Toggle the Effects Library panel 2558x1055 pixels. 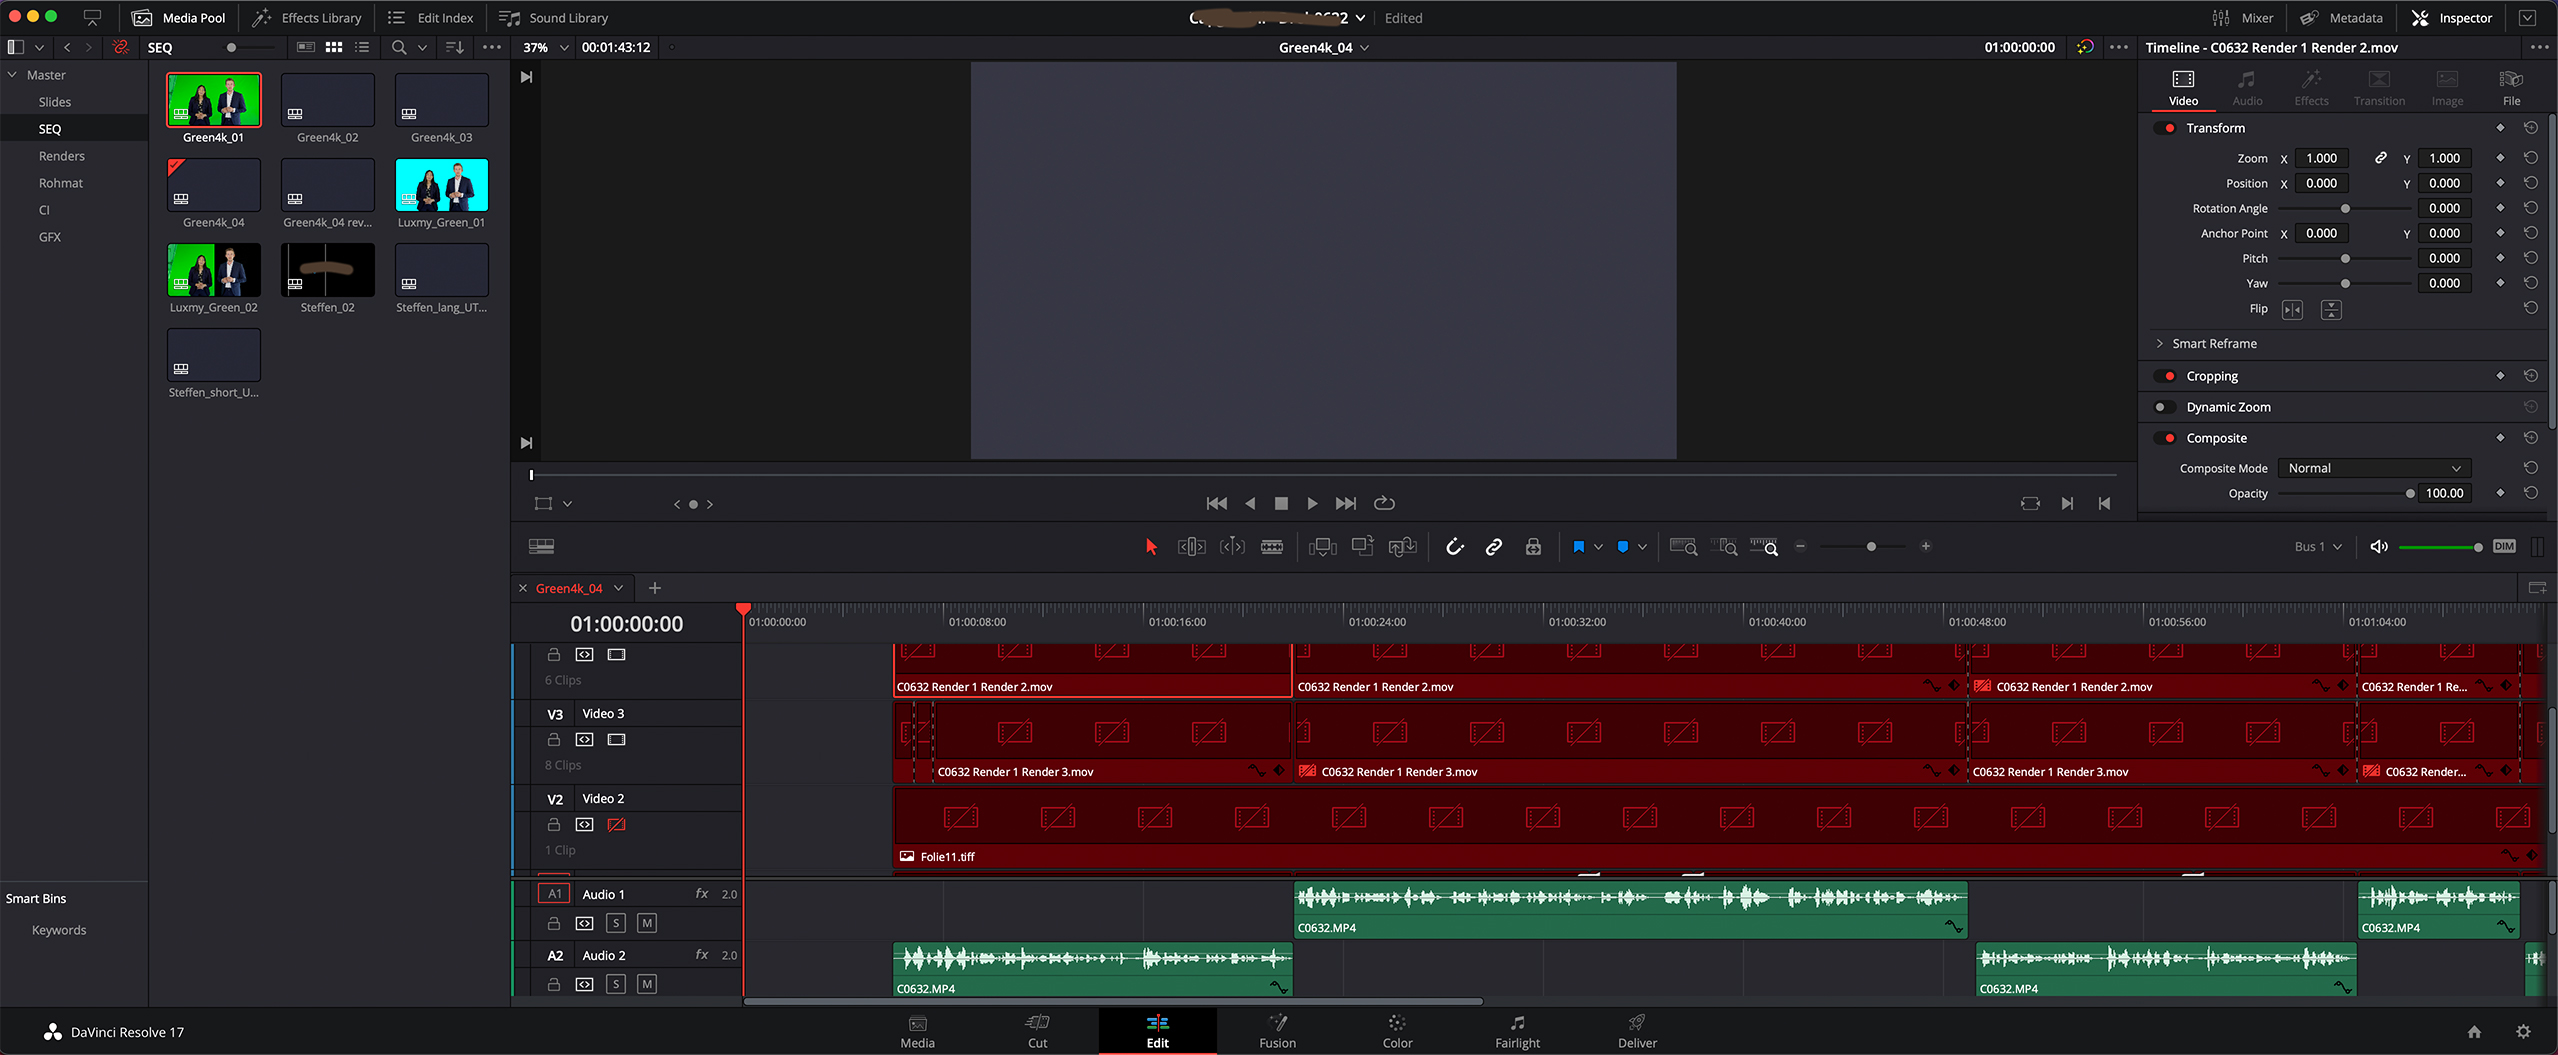307,18
